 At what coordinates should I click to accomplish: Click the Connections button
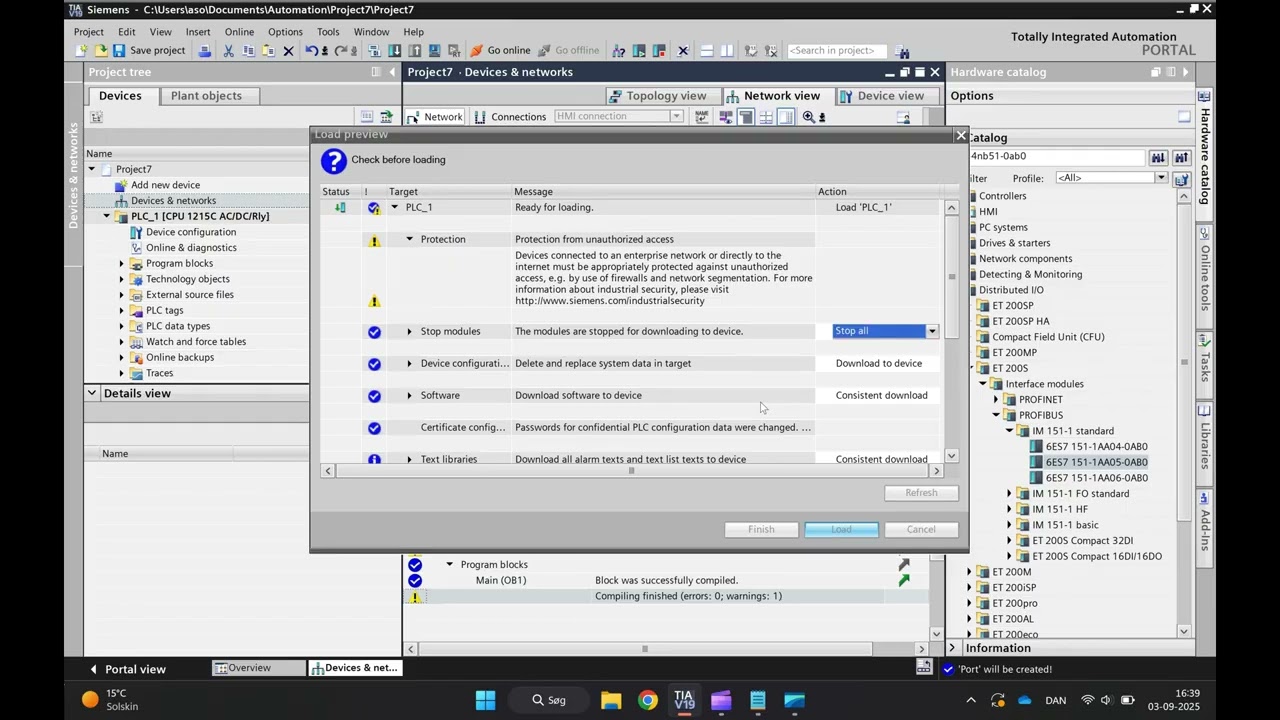click(x=510, y=117)
